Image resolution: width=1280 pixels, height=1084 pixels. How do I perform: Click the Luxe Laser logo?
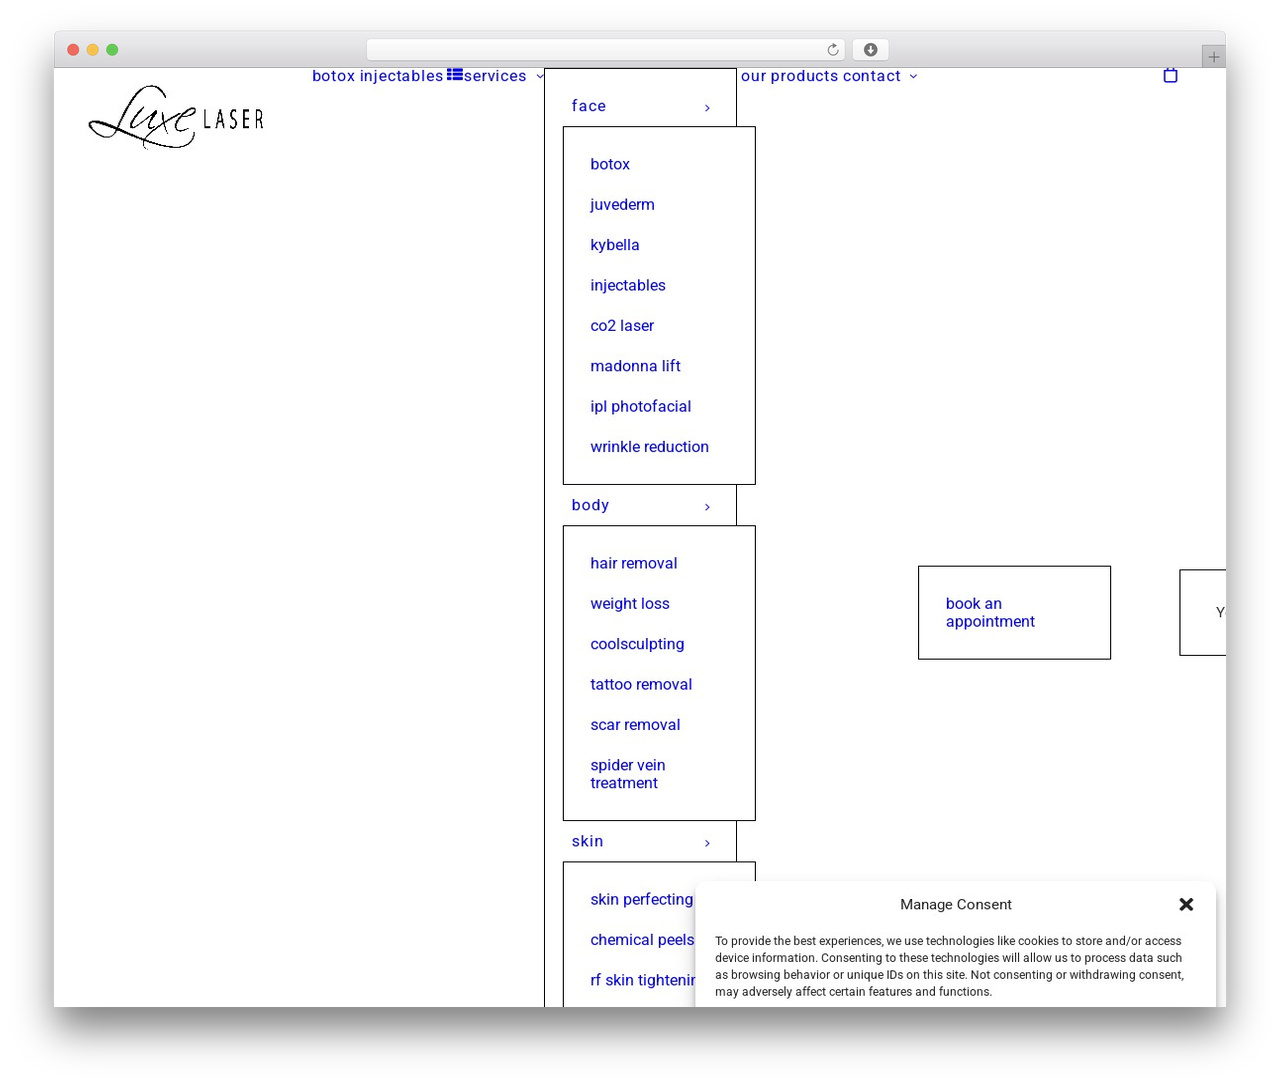tap(176, 117)
